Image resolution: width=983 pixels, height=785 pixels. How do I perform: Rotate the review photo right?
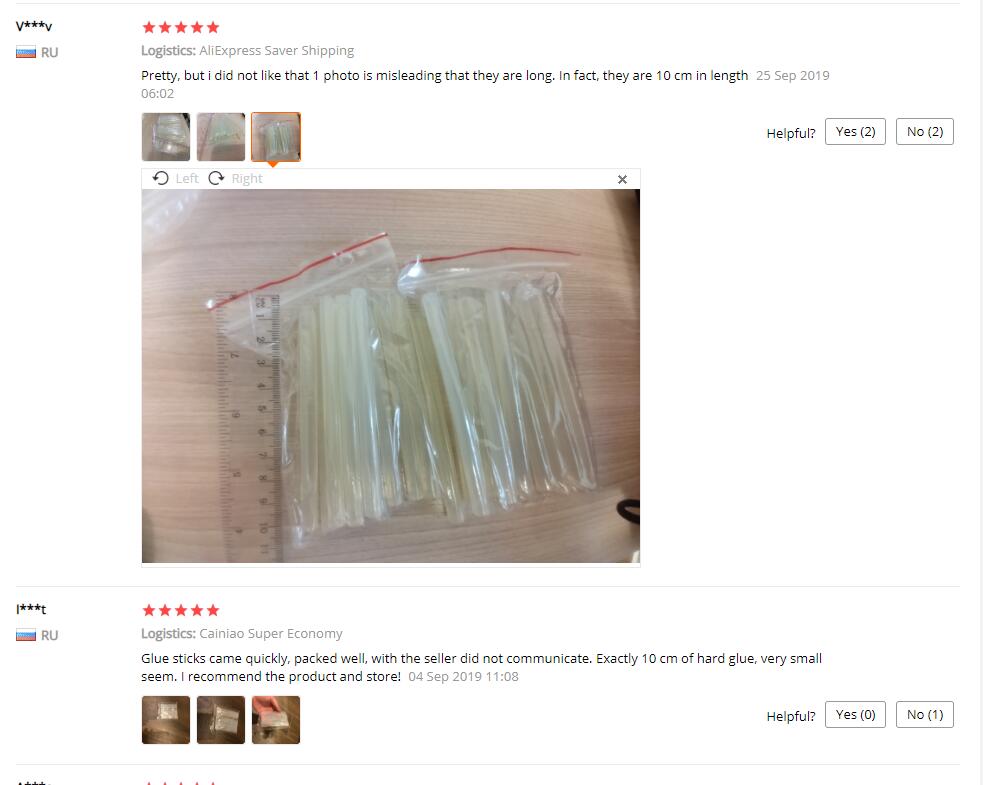tap(235, 179)
